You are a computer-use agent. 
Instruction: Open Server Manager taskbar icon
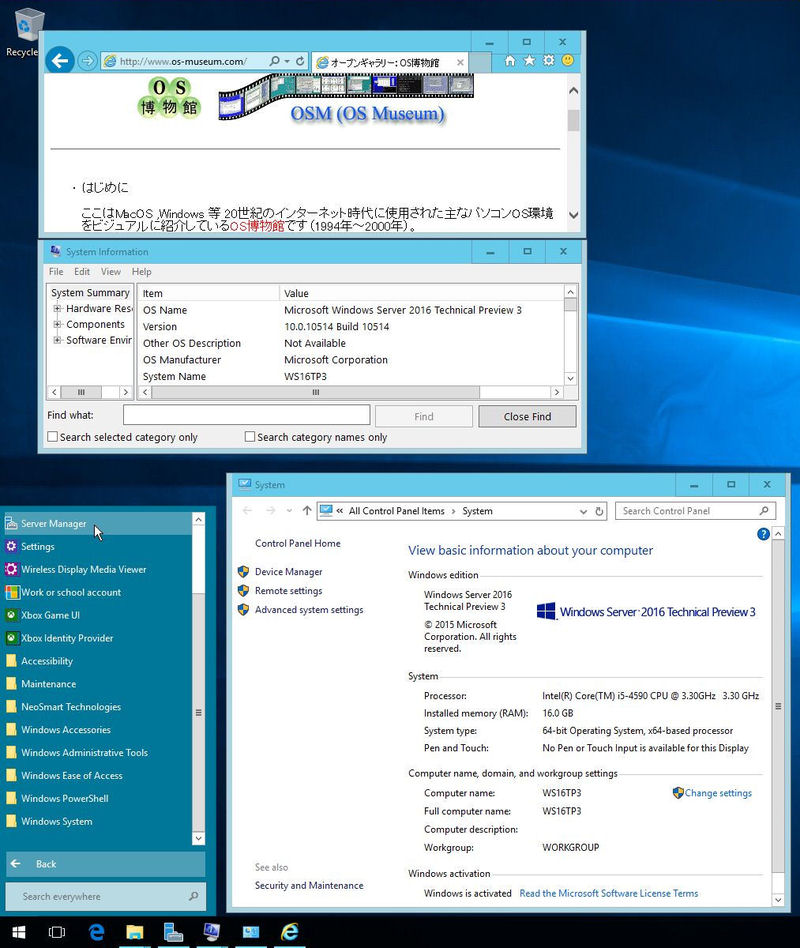click(x=173, y=932)
